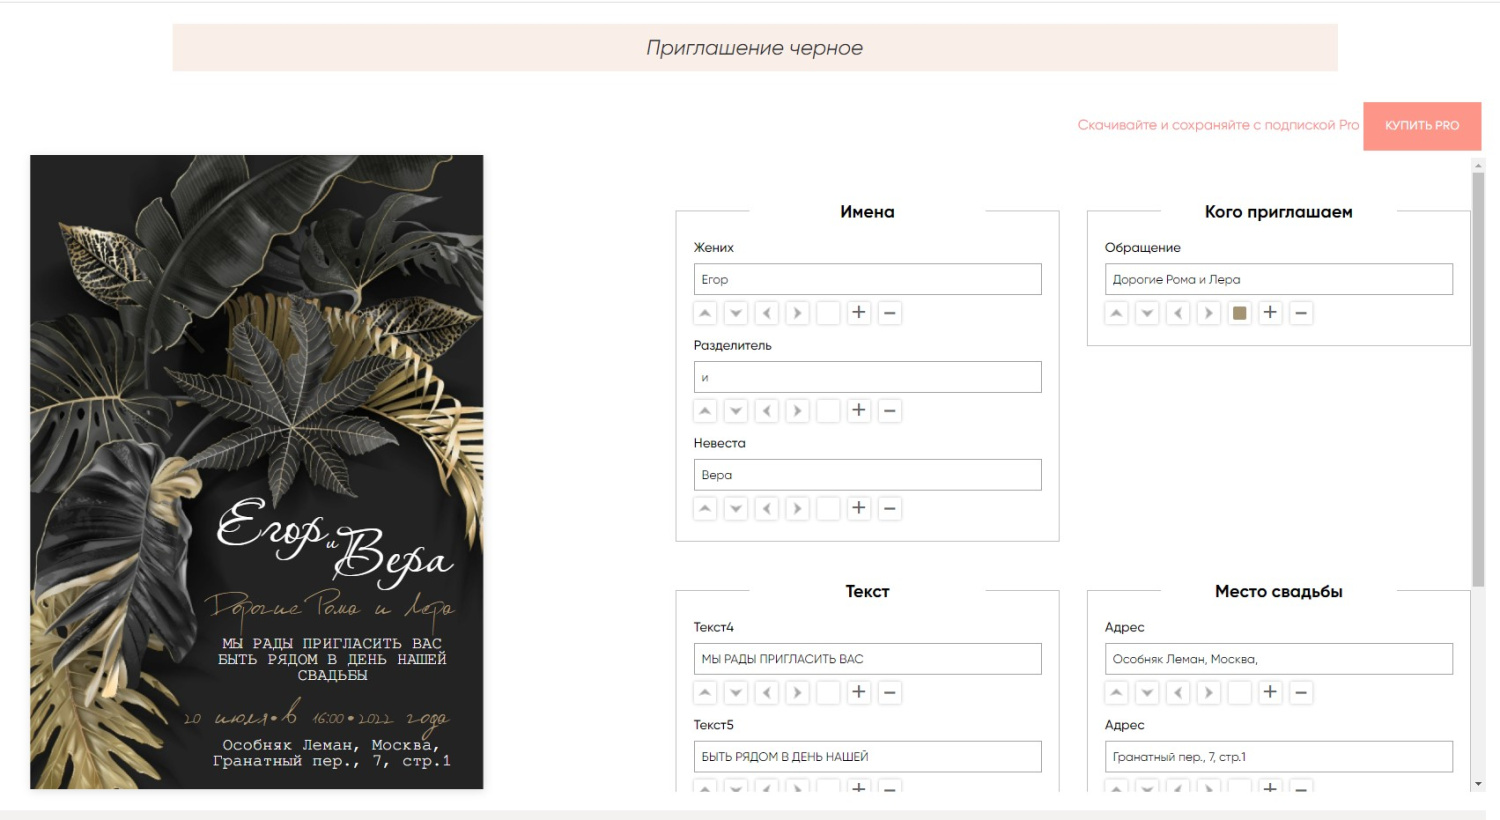Click the black invitation preview image

[x=257, y=472]
